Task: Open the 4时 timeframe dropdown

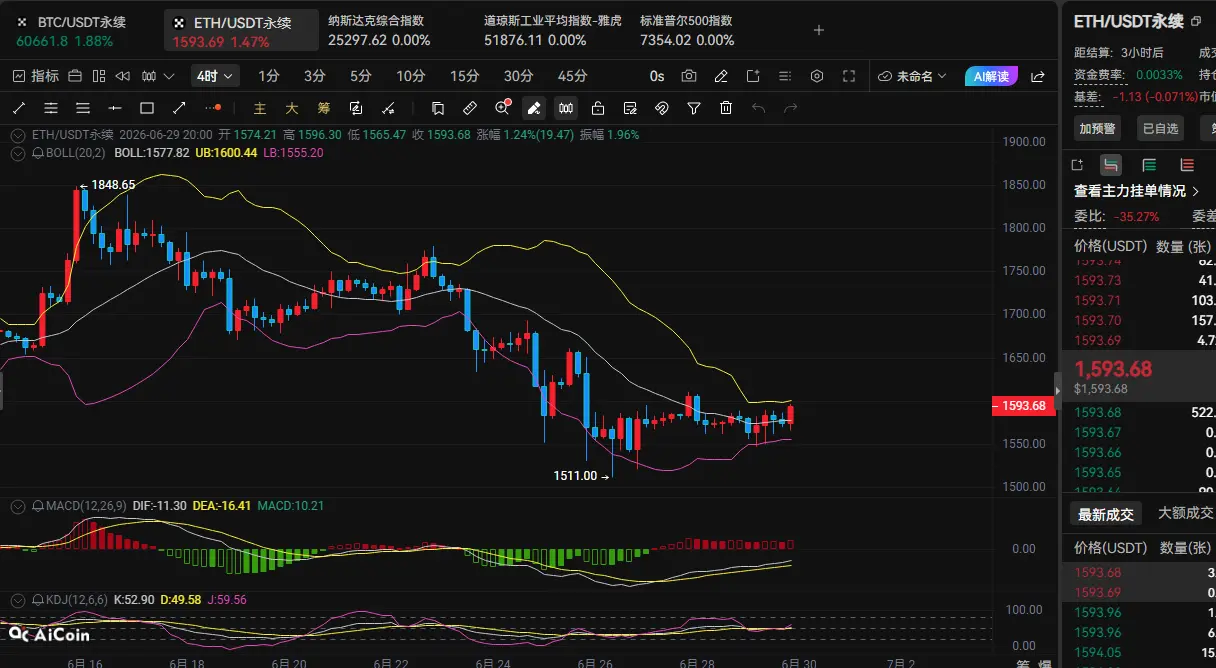Action: (215, 76)
